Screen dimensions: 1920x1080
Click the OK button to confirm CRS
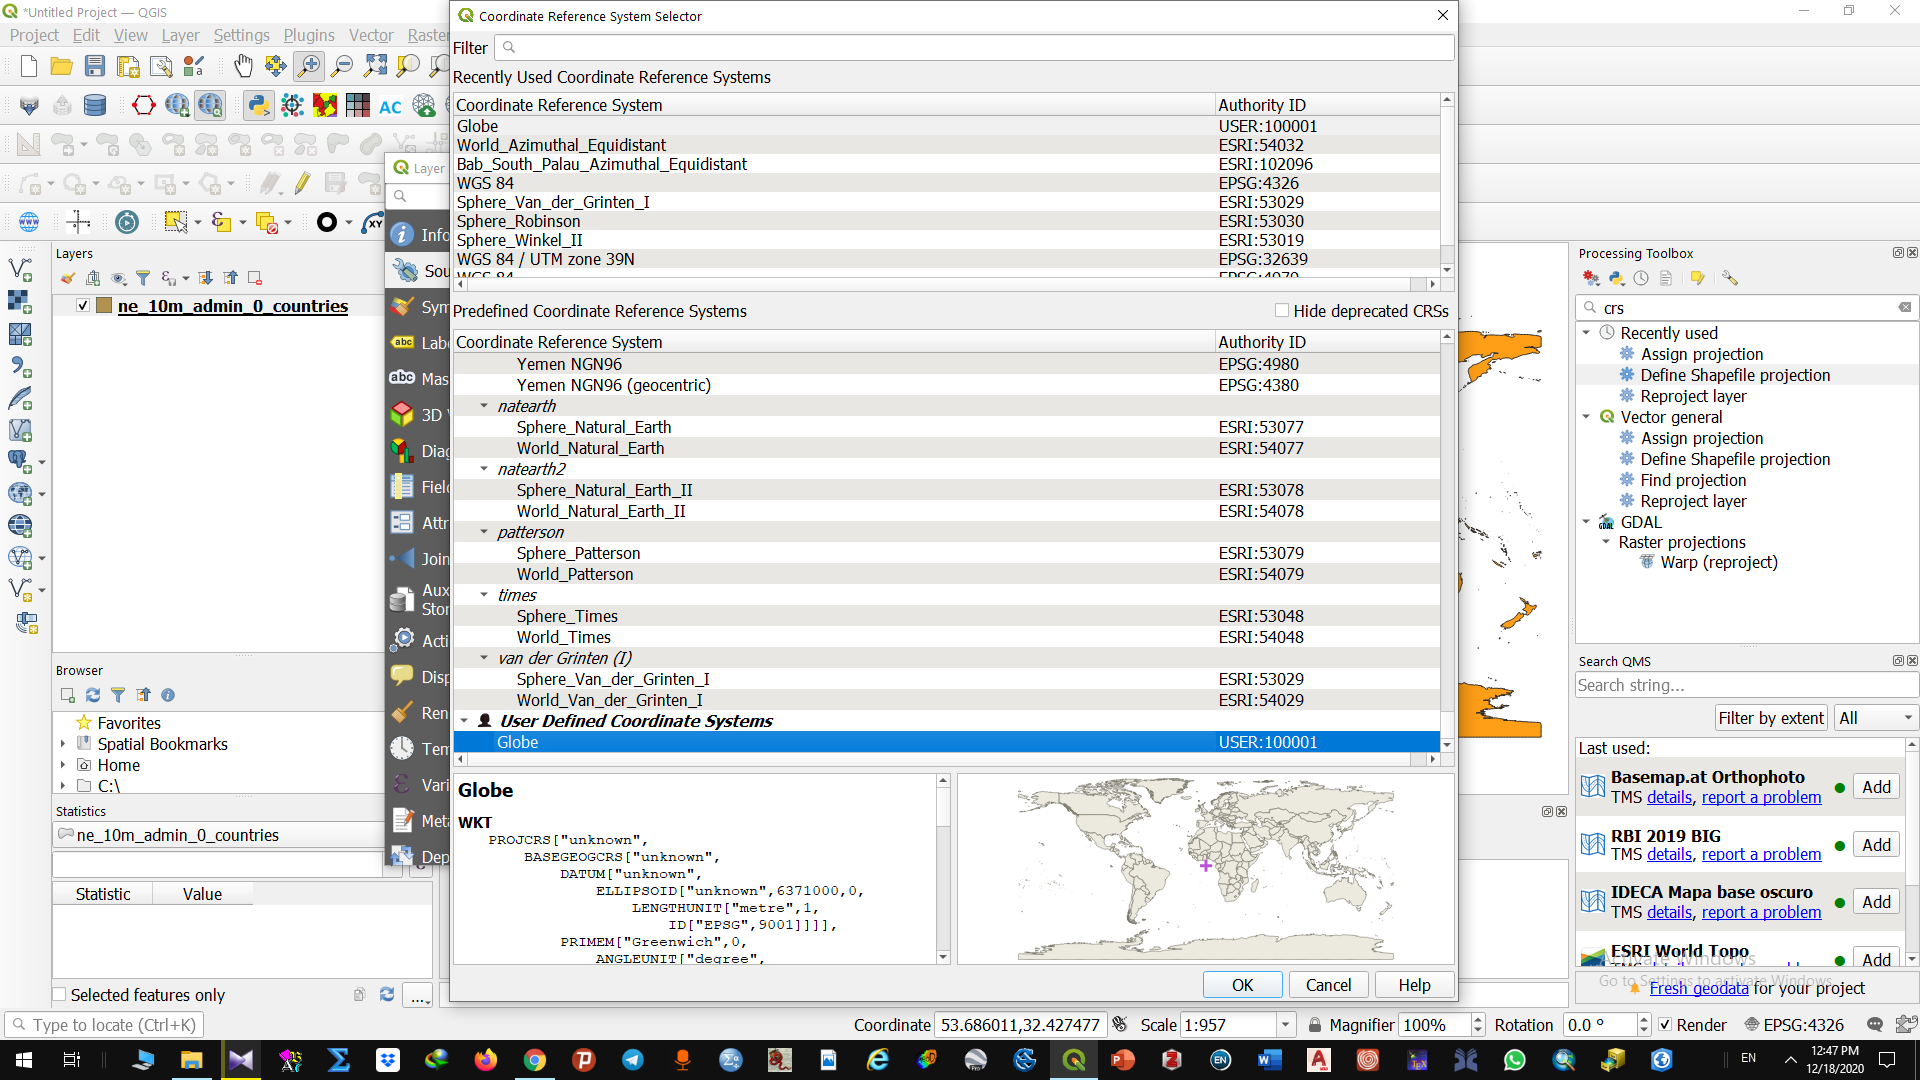click(x=1241, y=984)
